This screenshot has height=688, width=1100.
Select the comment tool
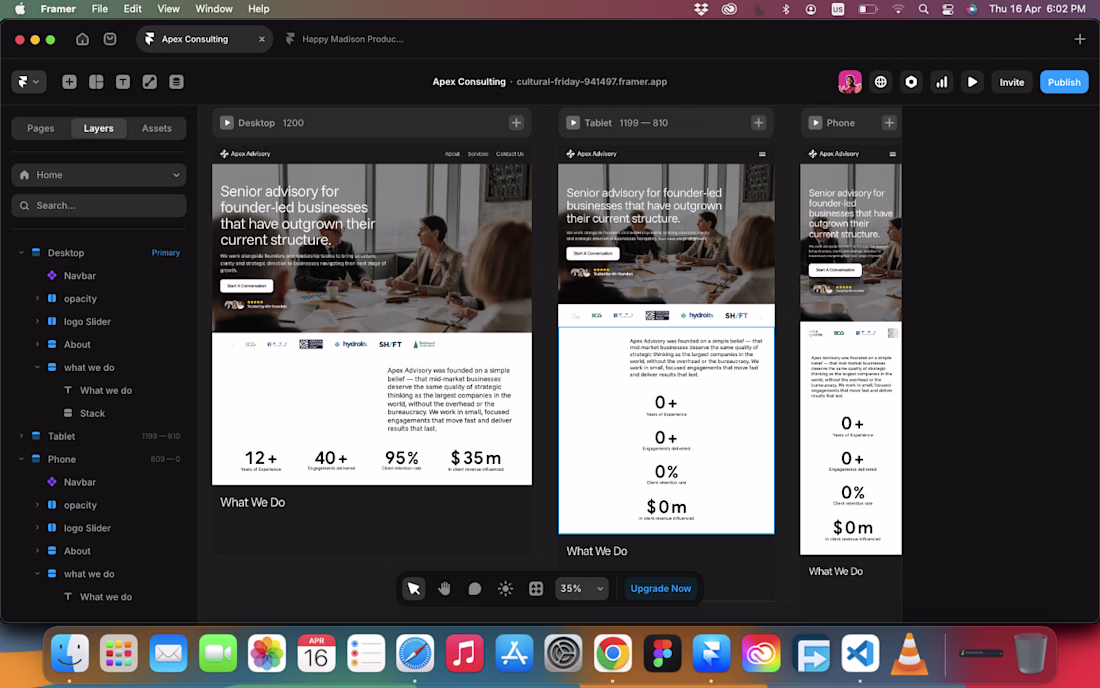[x=475, y=588]
